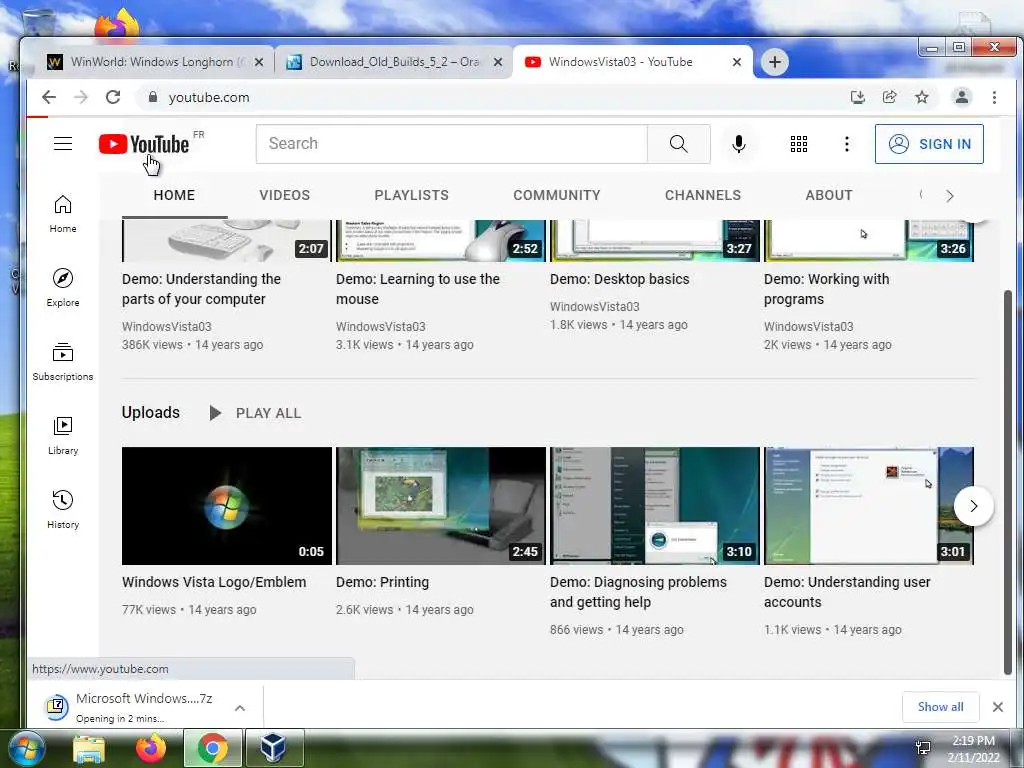Screen dimensions: 1024x768
Task: Open YouTube settings three-dot menu
Action: point(846,144)
